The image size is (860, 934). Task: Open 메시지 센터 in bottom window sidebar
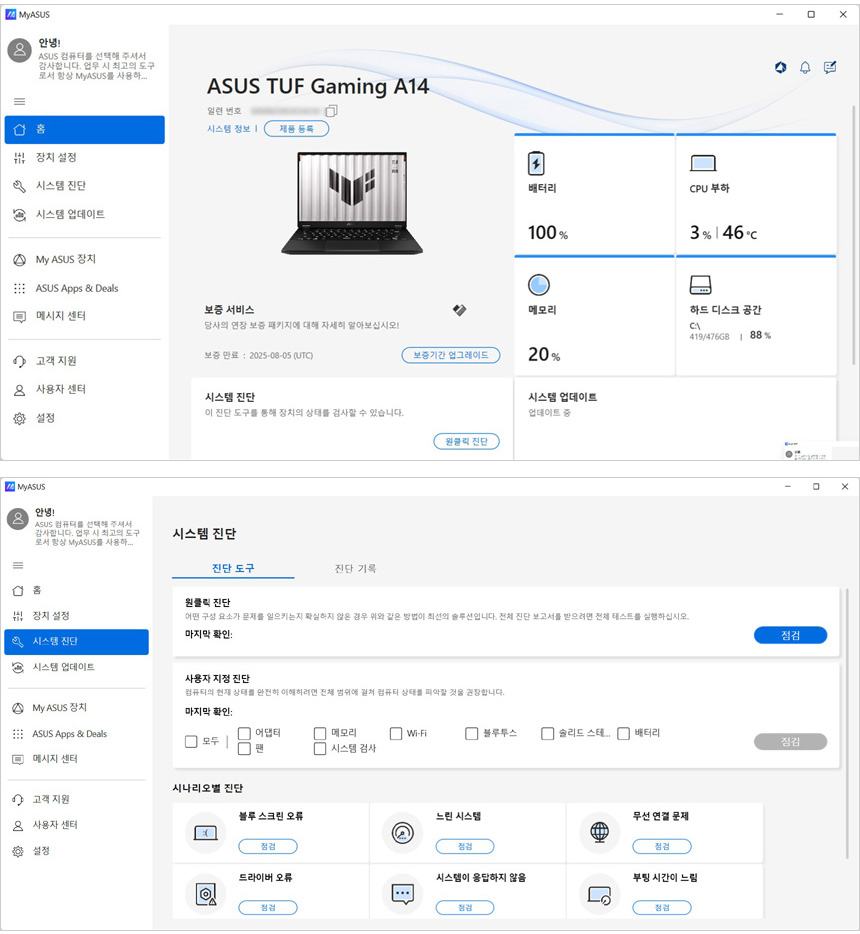pyautogui.click(x=76, y=759)
